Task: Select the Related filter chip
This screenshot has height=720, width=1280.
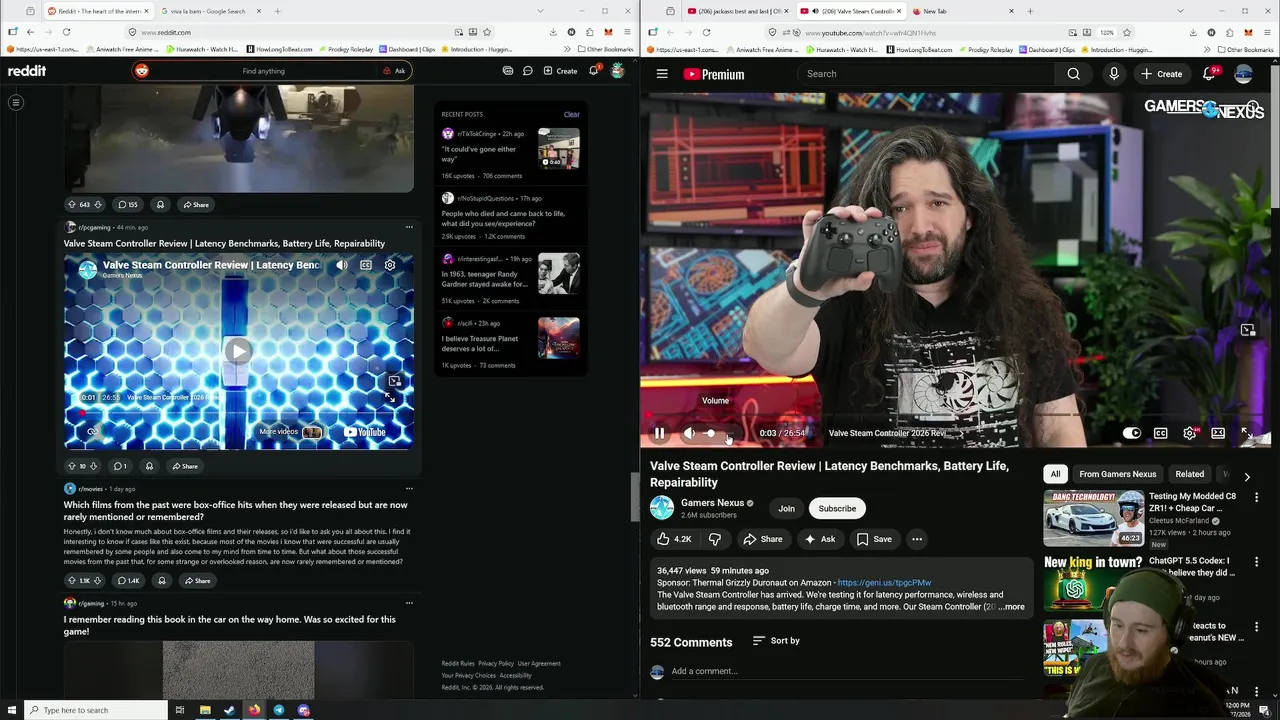Action: (1189, 474)
